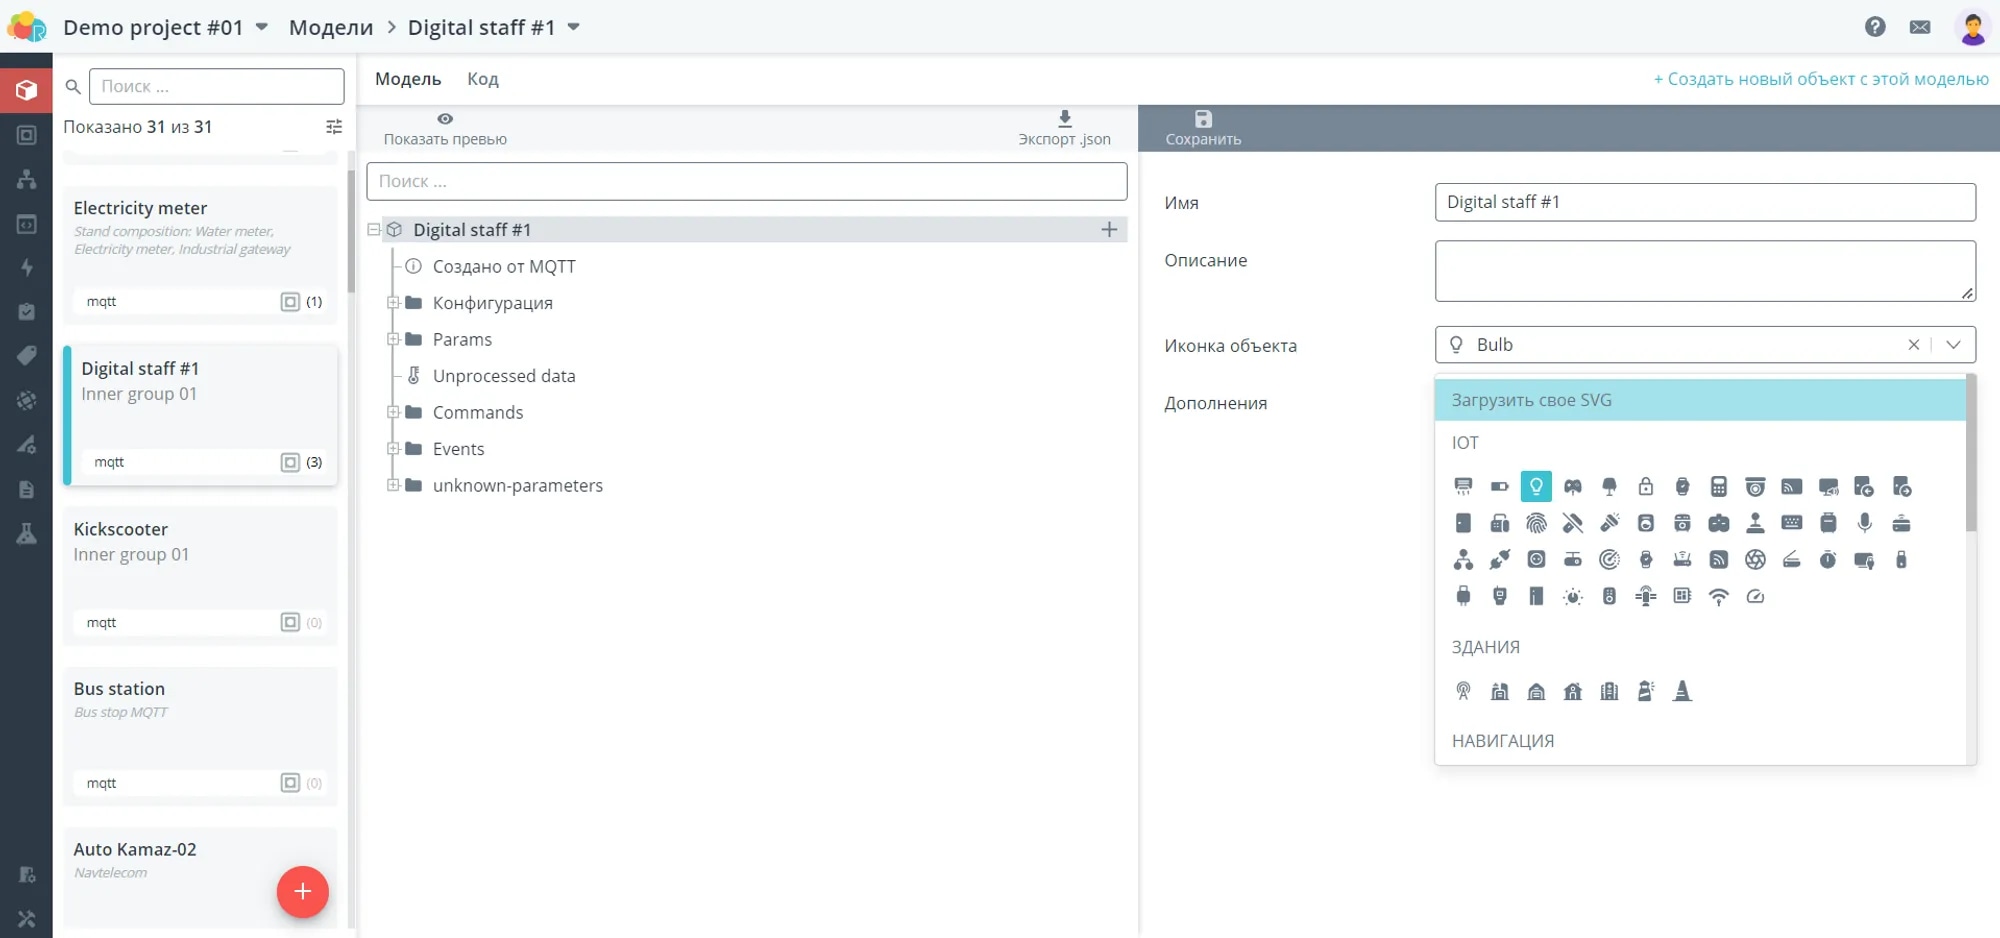Choose the traffic cone icon under ЗДАНИЯ
This screenshot has height=938, width=2000.
pyautogui.click(x=1682, y=691)
